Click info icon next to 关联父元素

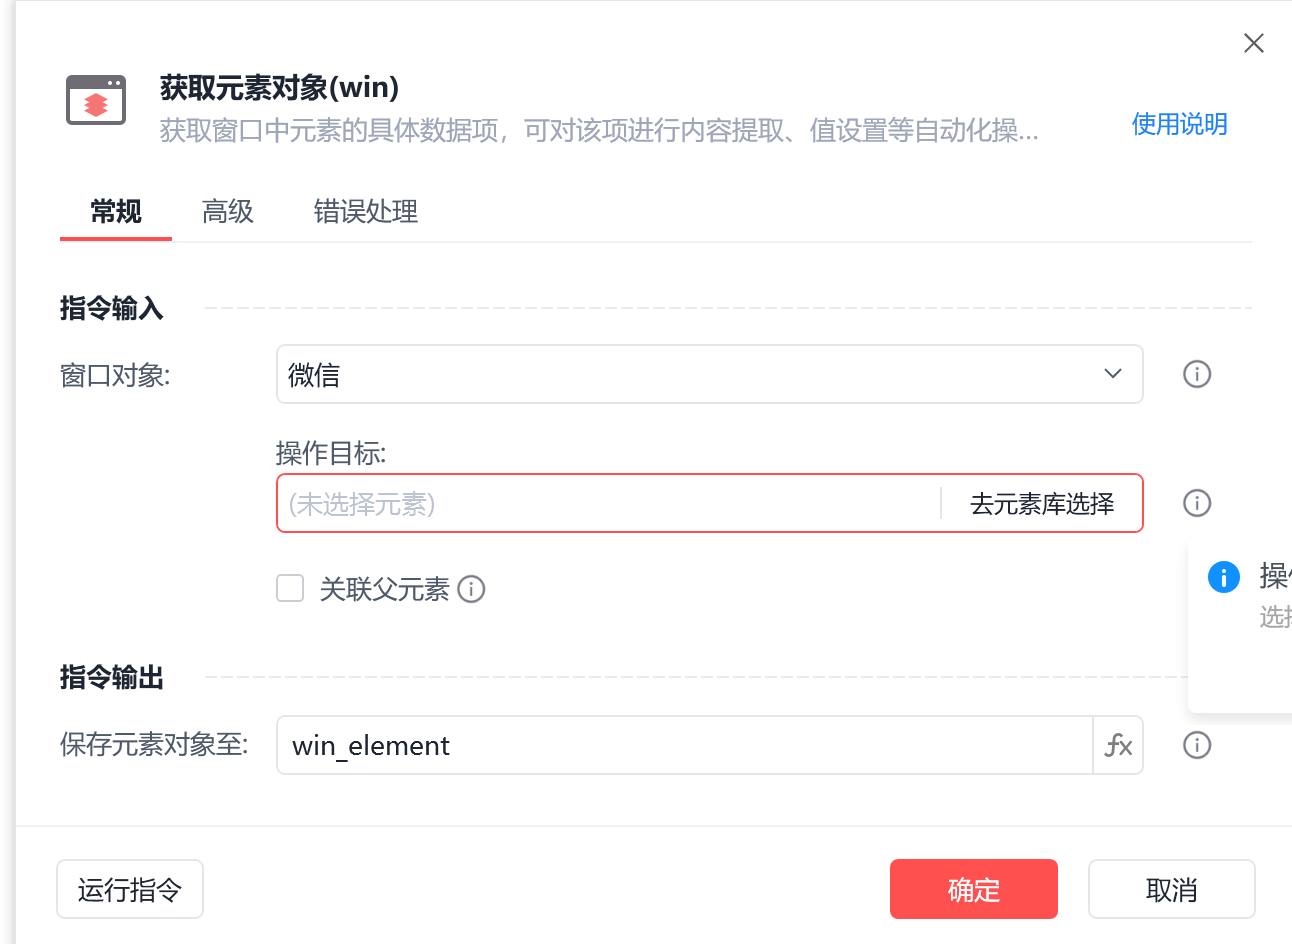coord(471,589)
